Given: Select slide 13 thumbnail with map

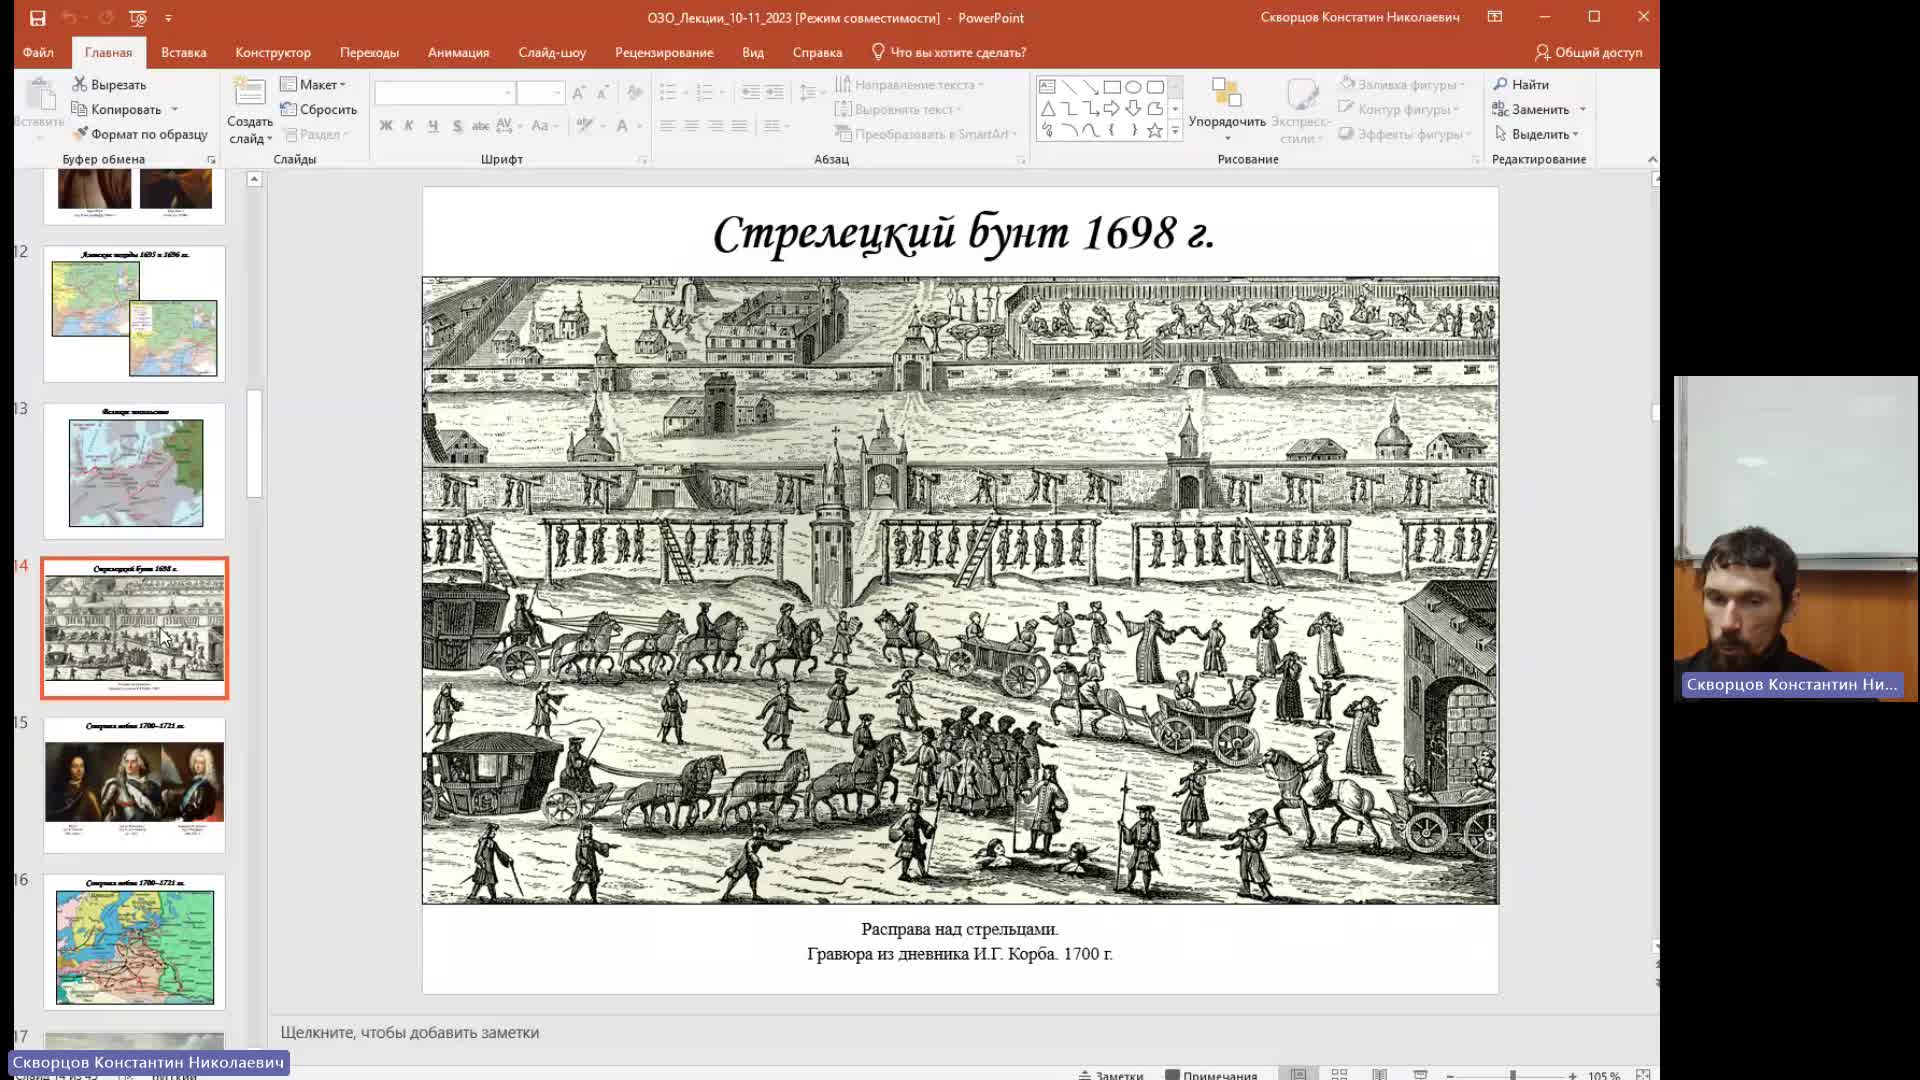Looking at the screenshot, I should (x=135, y=471).
